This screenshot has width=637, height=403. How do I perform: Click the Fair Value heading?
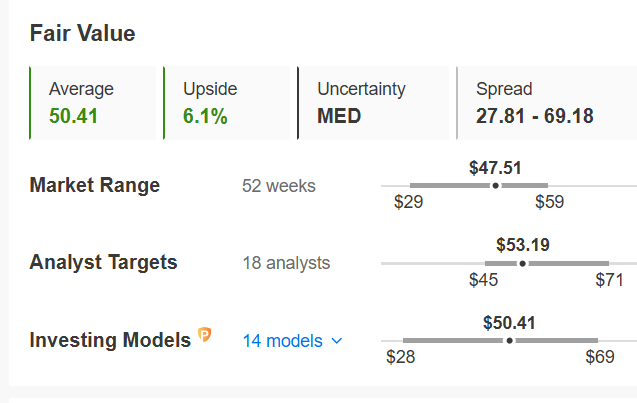(82, 33)
